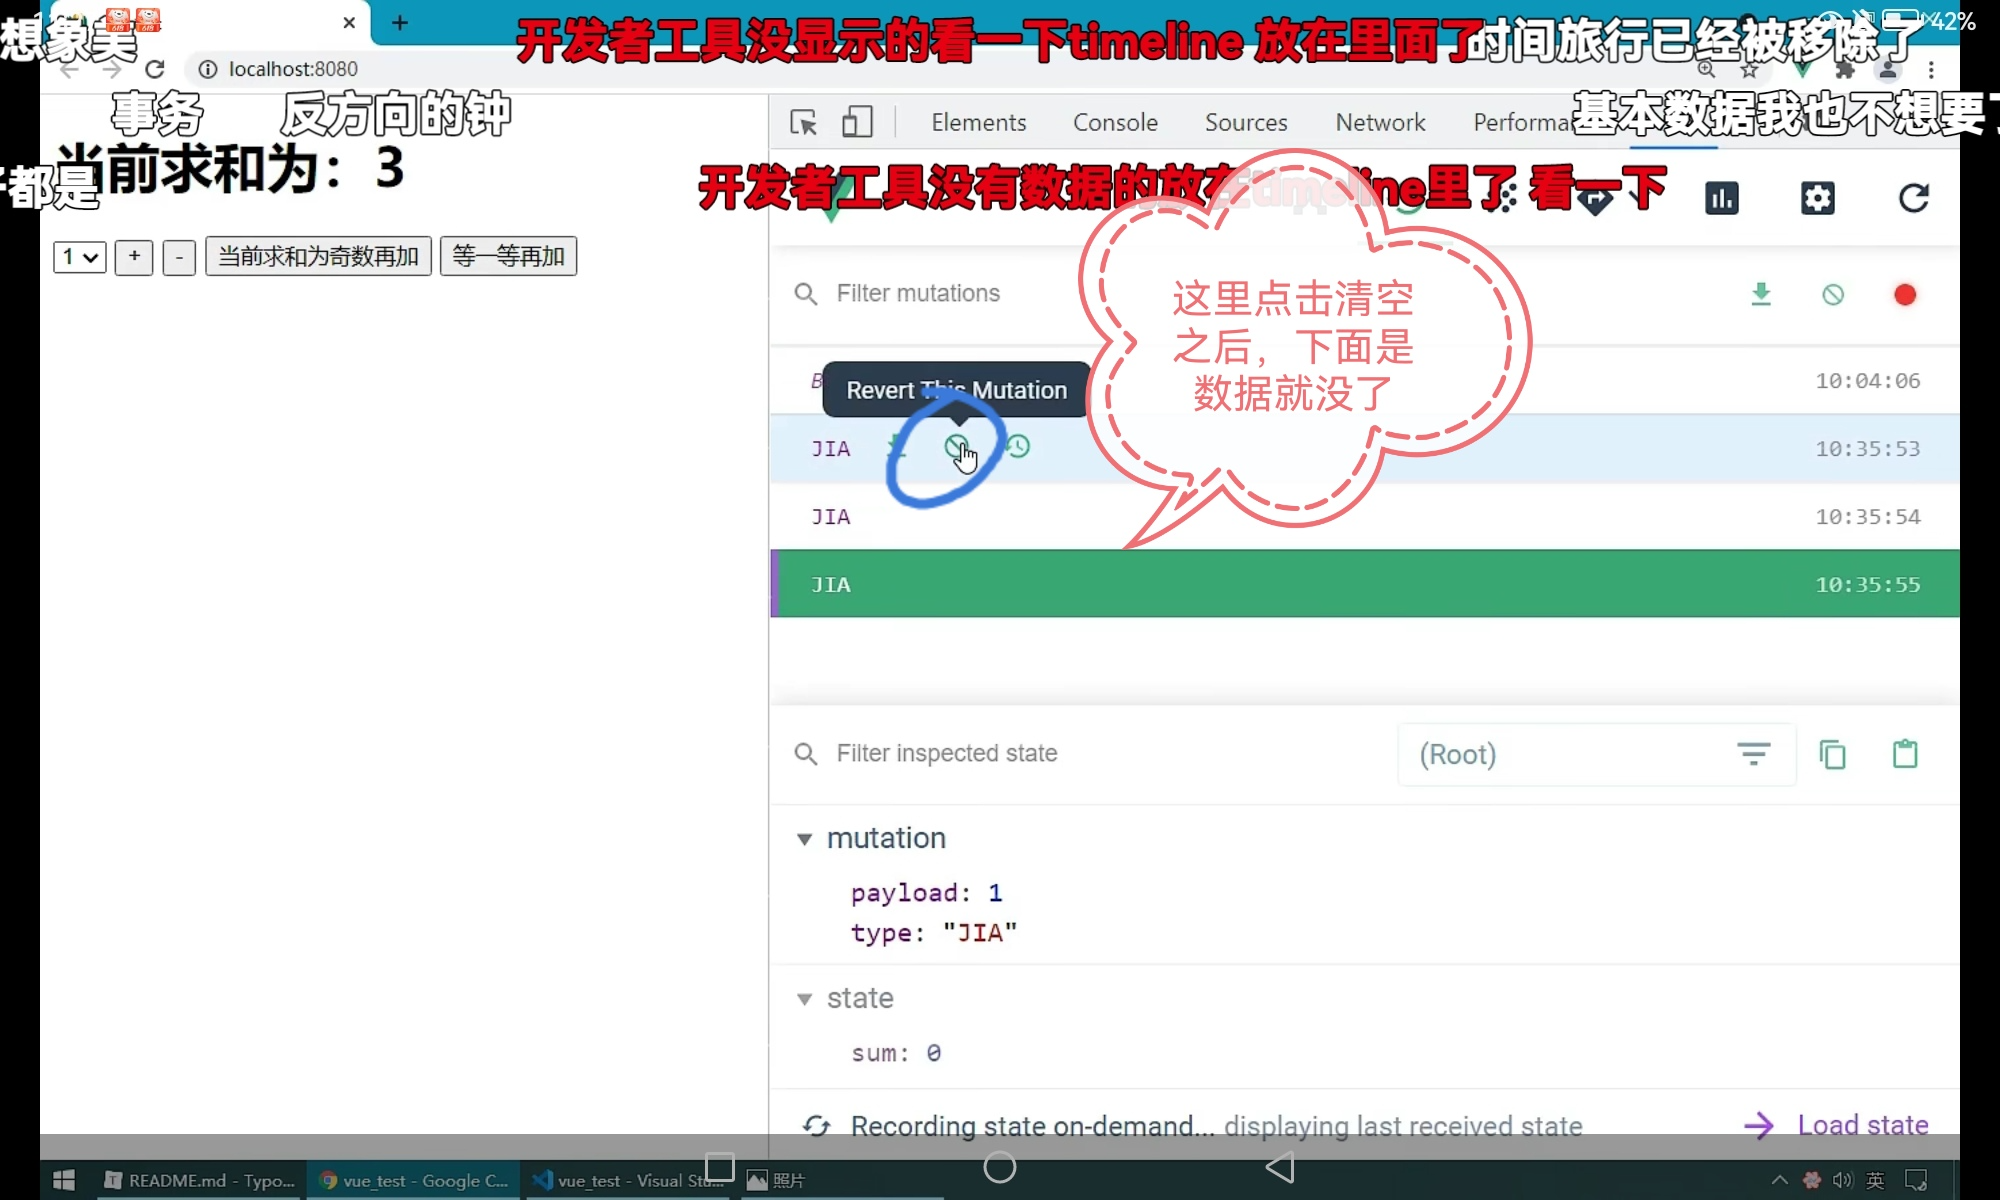Click the Commit All download icon
Screen dimensions: 2000x1200
pyautogui.click(x=1761, y=294)
